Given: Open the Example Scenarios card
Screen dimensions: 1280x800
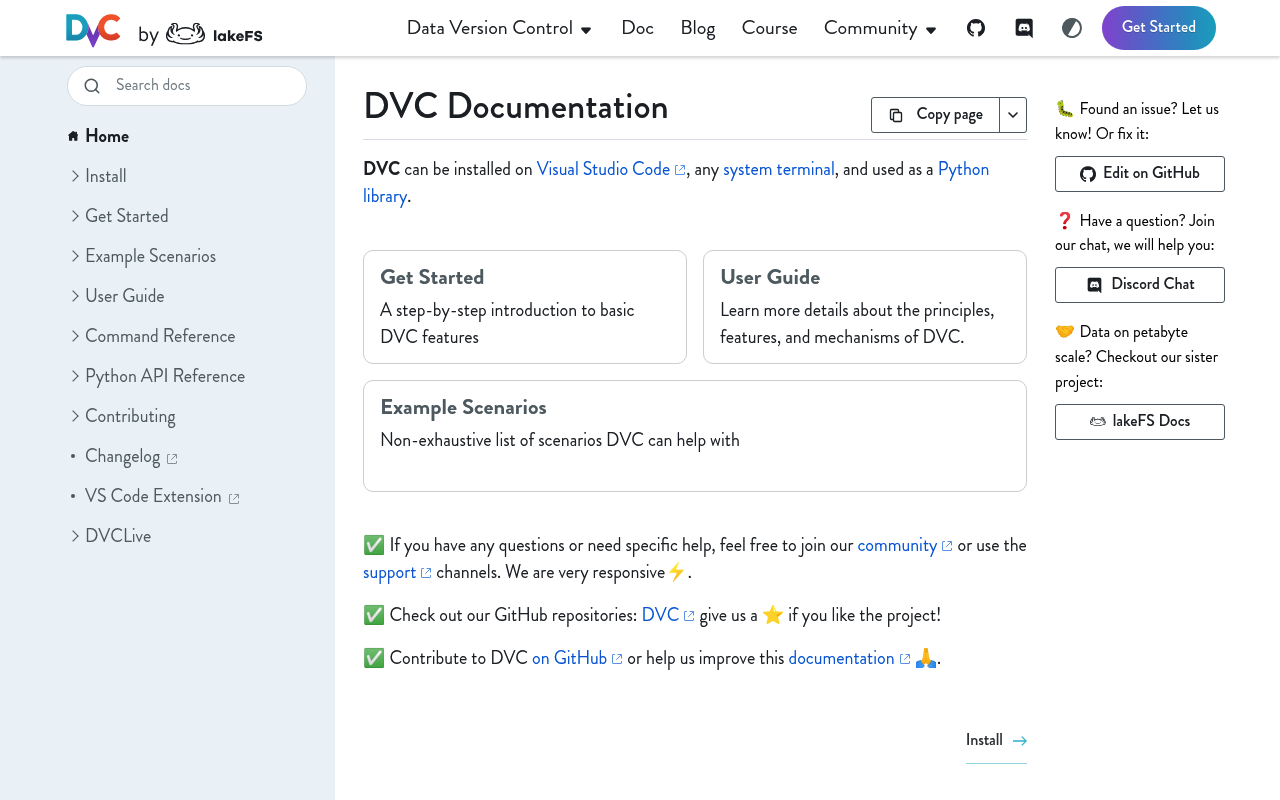Looking at the screenshot, I should pos(695,436).
